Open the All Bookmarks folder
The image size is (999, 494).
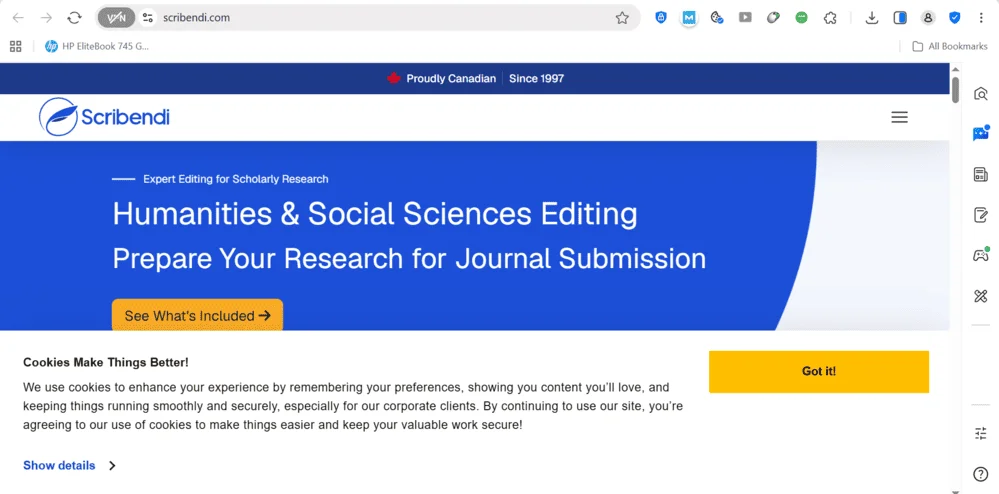[950, 46]
